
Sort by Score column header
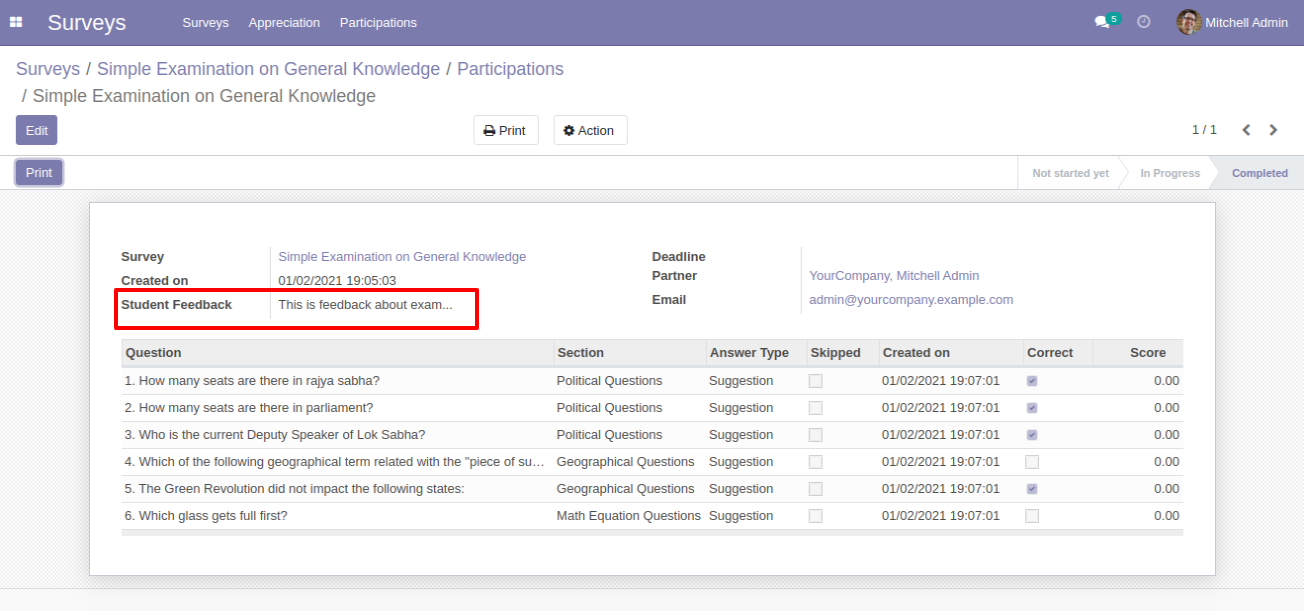1138,353
